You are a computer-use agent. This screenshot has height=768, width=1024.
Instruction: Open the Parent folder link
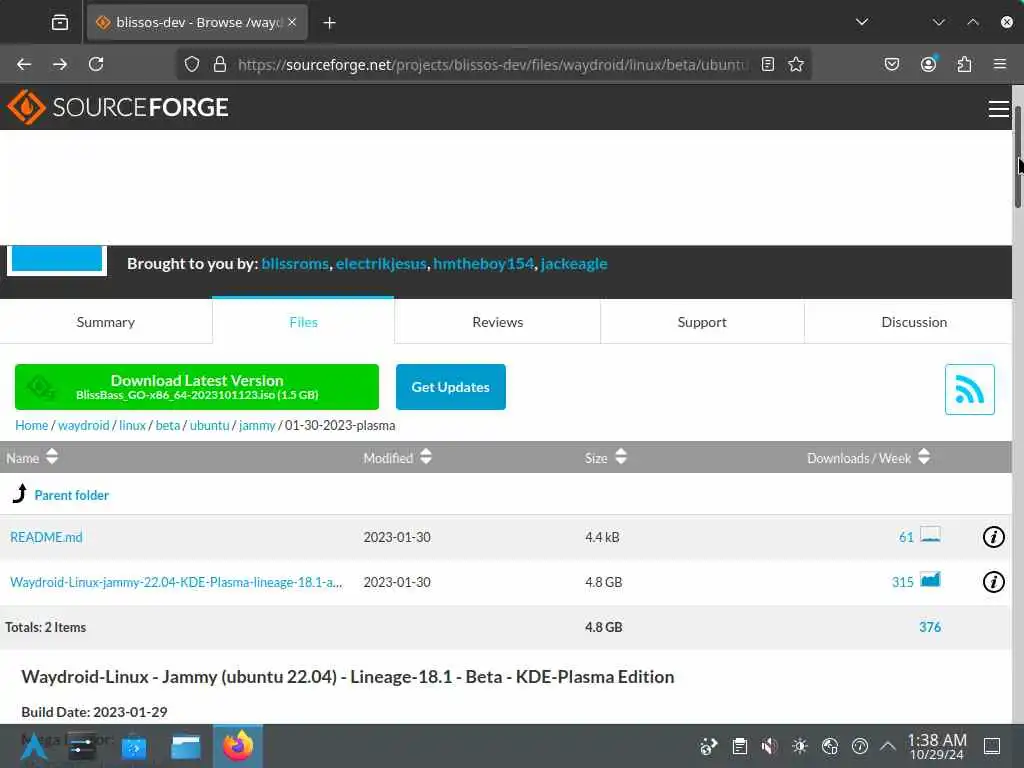tap(71, 495)
